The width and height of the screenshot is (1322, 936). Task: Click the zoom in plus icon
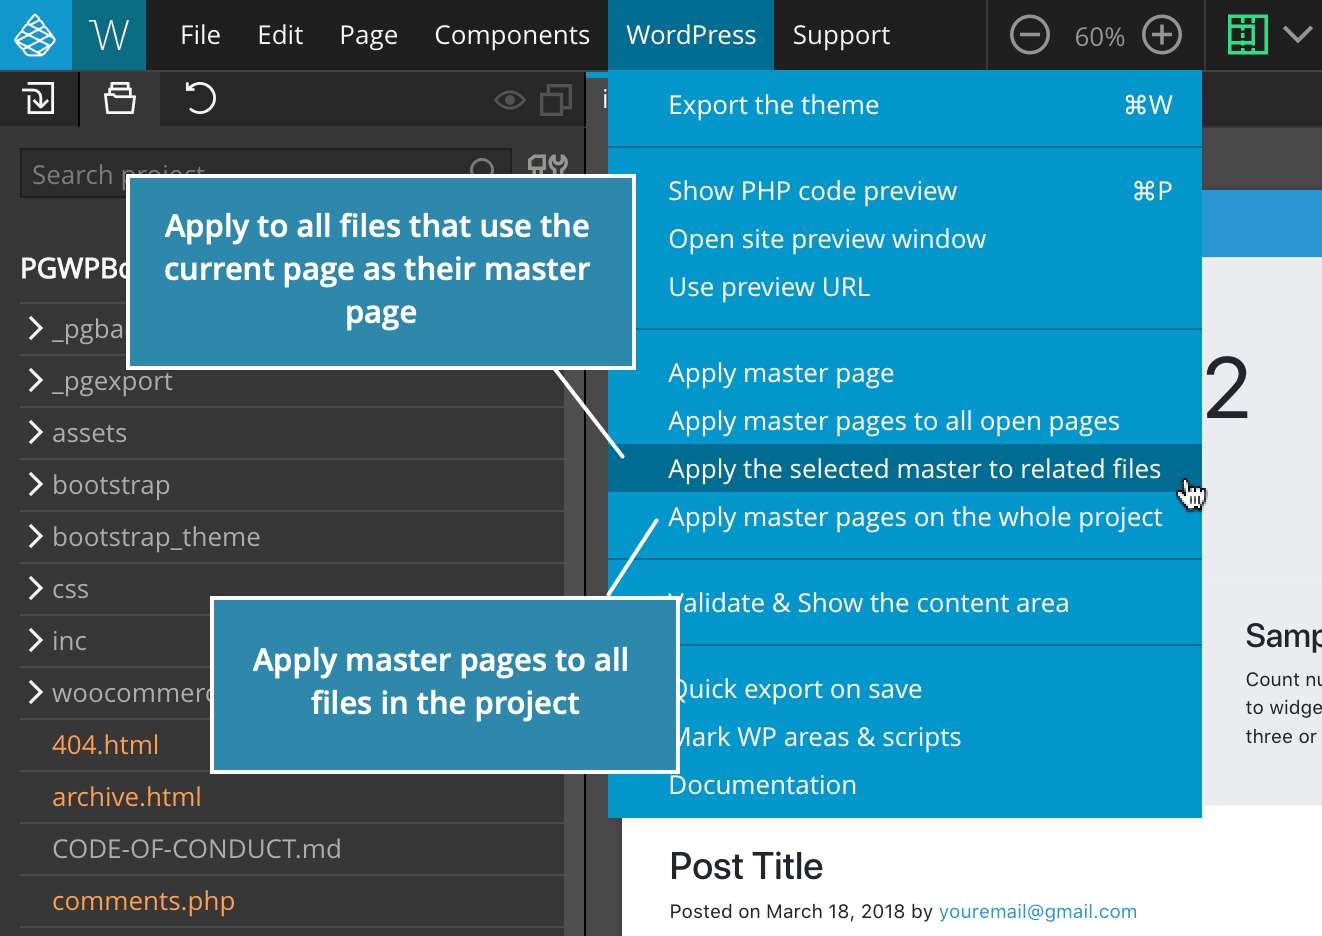point(1162,35)
